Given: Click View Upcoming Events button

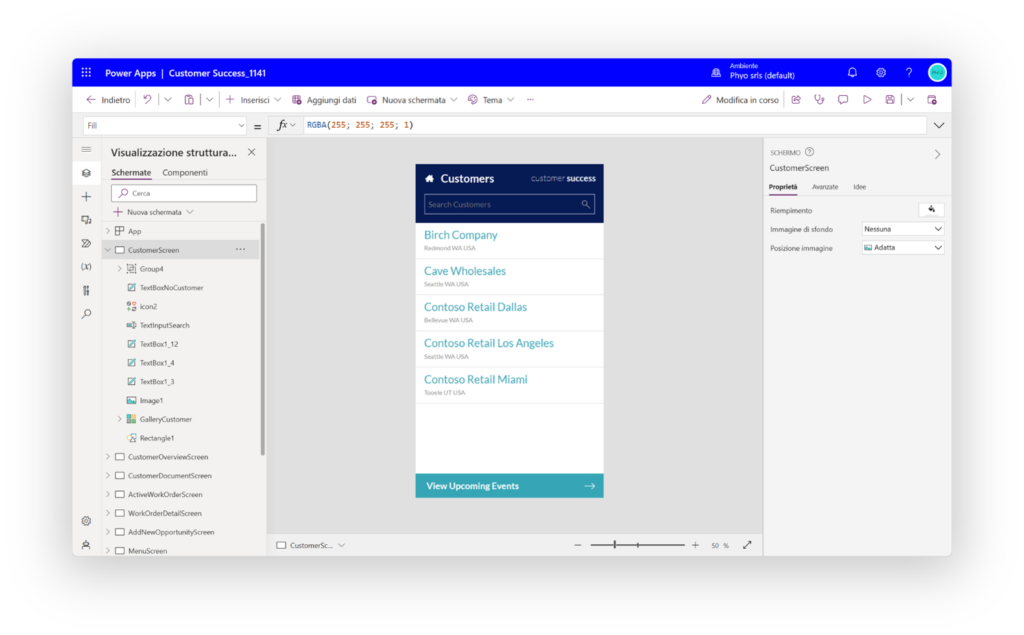Looking at the screenshot, I should point(509,486).
